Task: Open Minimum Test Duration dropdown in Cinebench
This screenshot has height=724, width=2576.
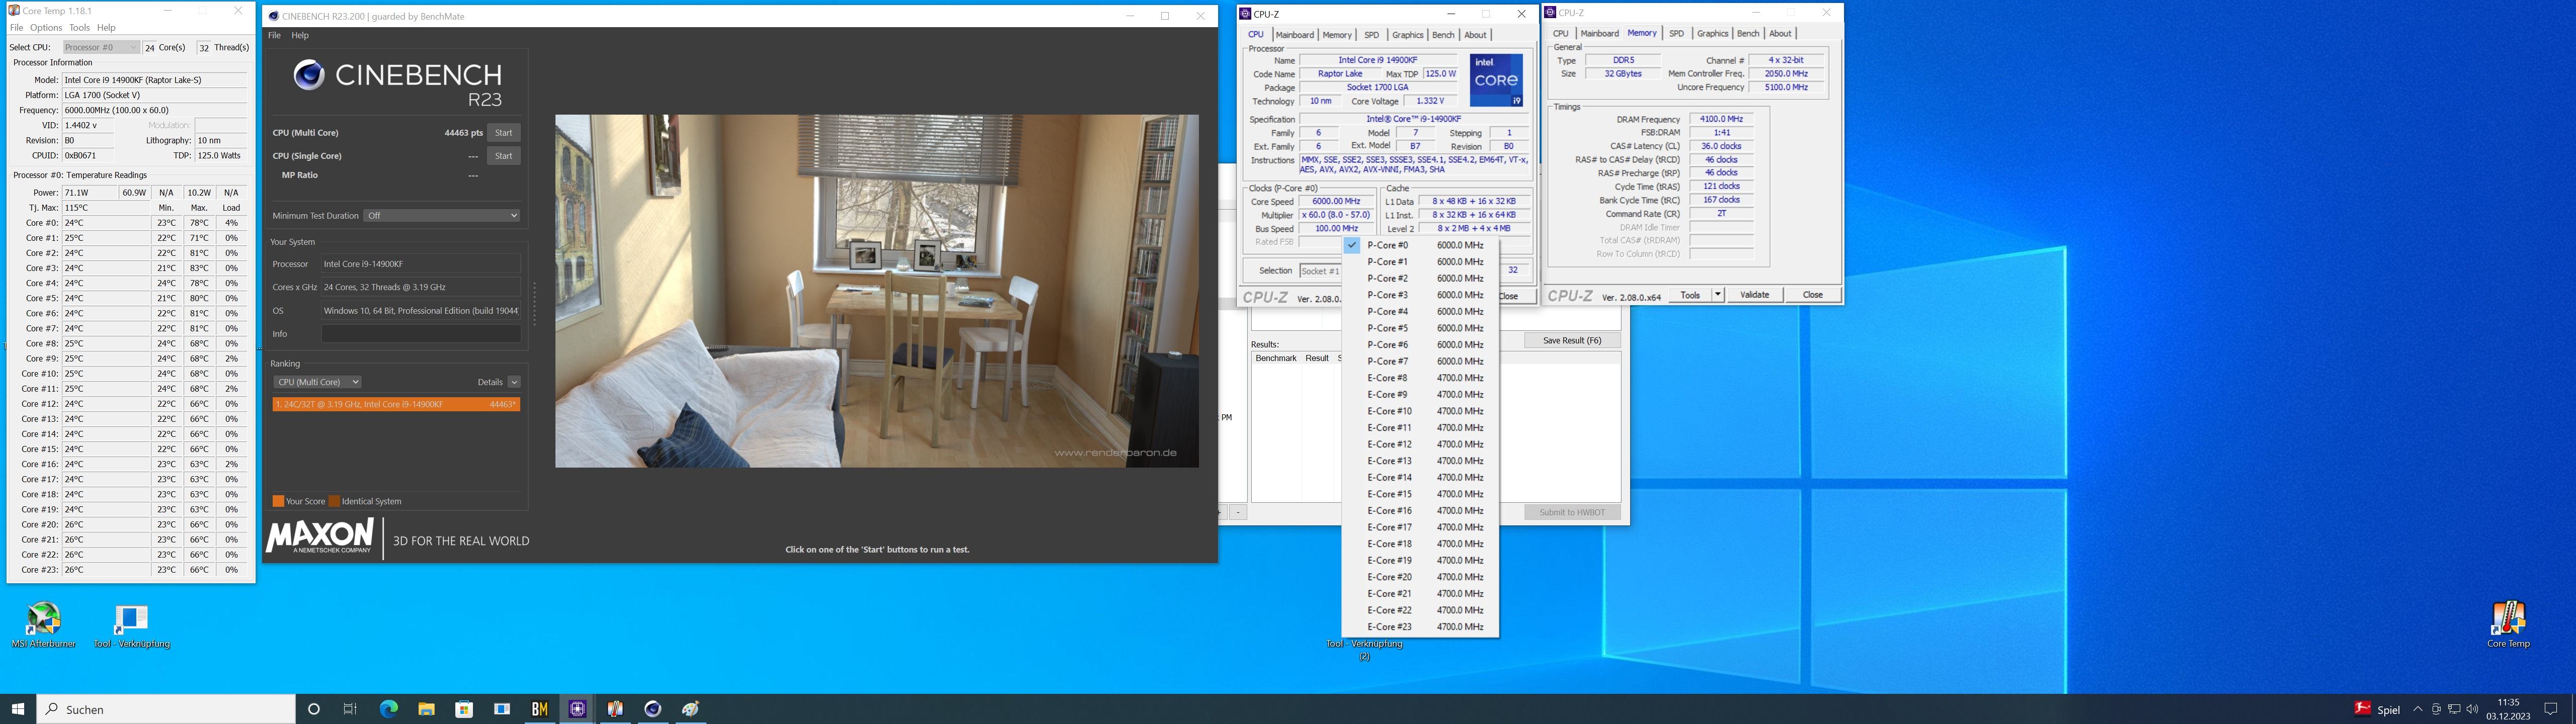Action: (442, 215)
